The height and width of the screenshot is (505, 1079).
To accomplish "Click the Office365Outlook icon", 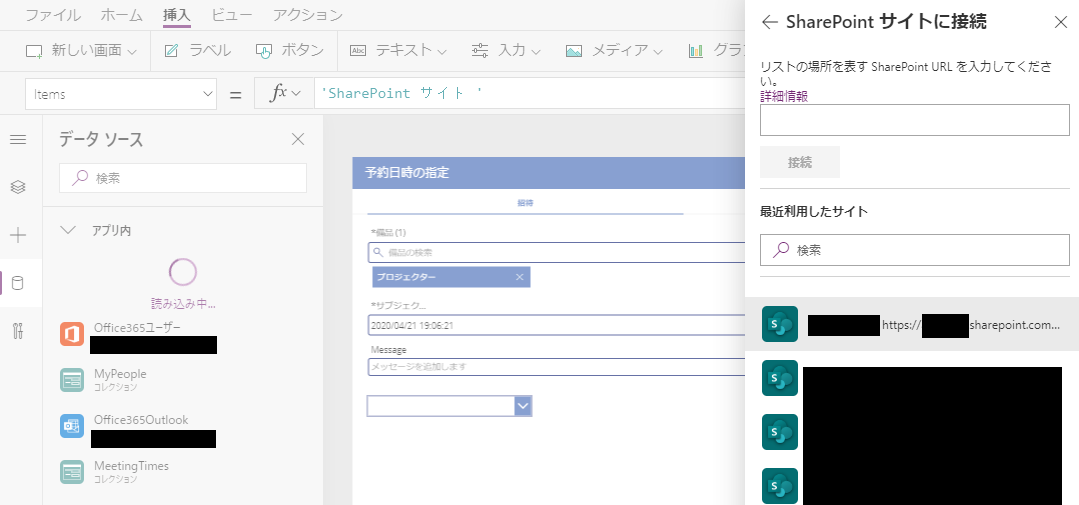I will (x=72, y=426).
